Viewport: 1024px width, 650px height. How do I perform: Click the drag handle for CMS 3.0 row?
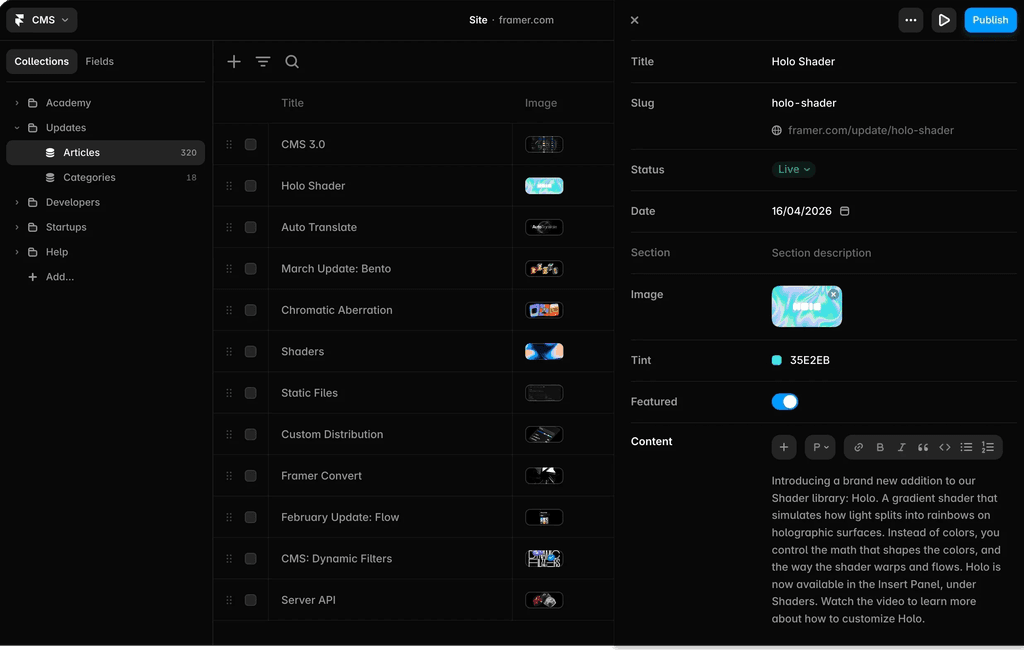229,144
